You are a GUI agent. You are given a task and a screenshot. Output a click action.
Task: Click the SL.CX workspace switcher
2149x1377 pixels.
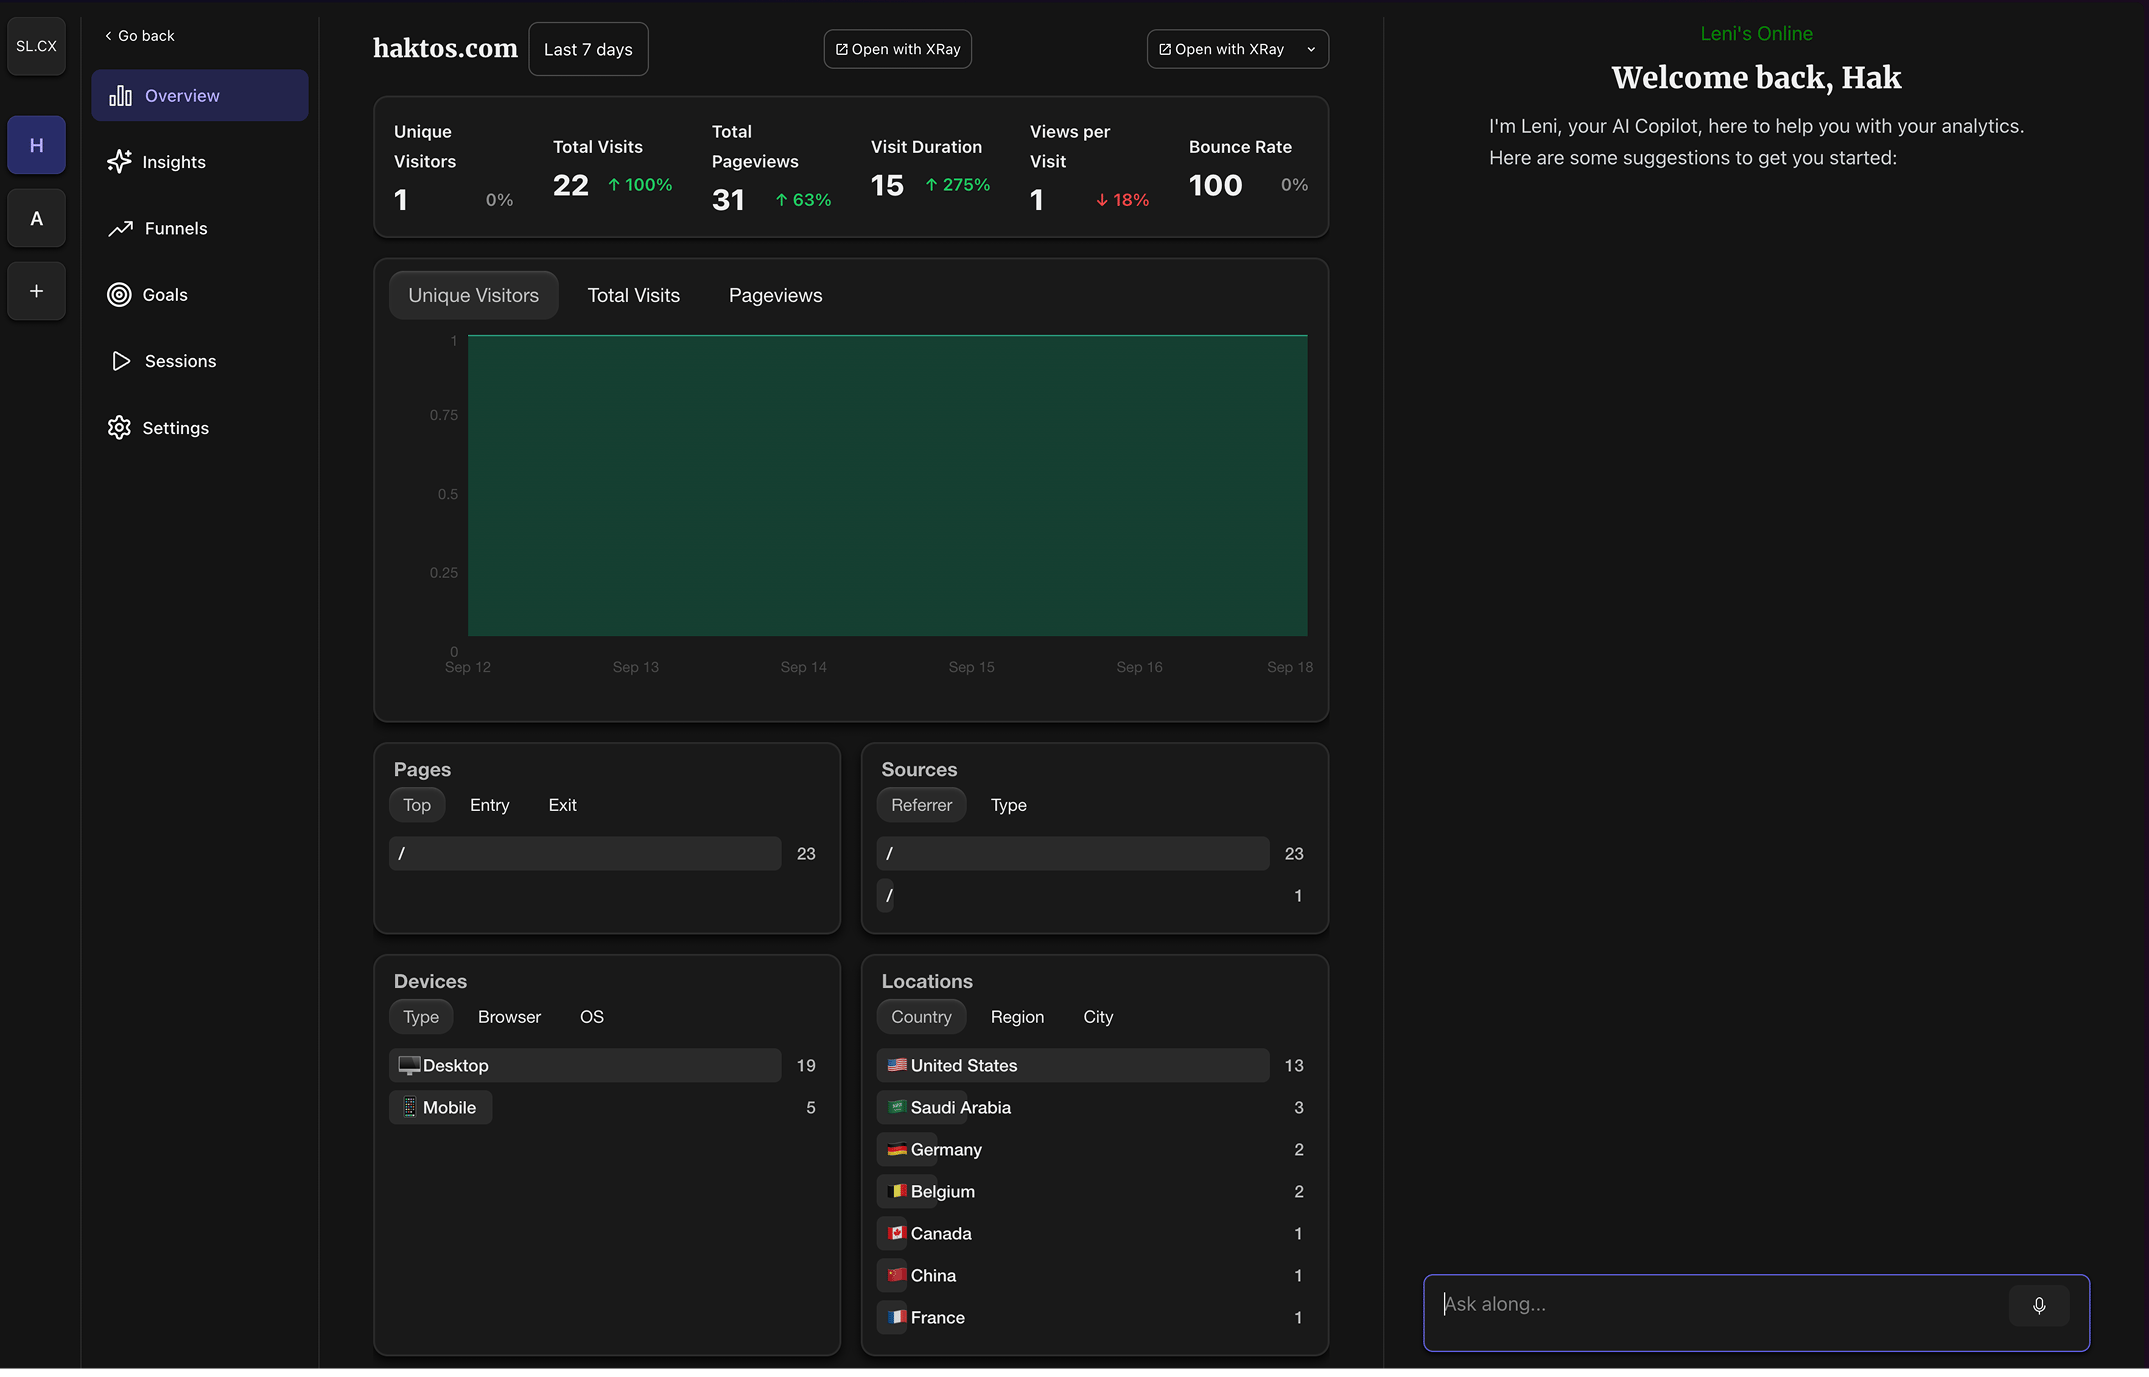point(37,46)
